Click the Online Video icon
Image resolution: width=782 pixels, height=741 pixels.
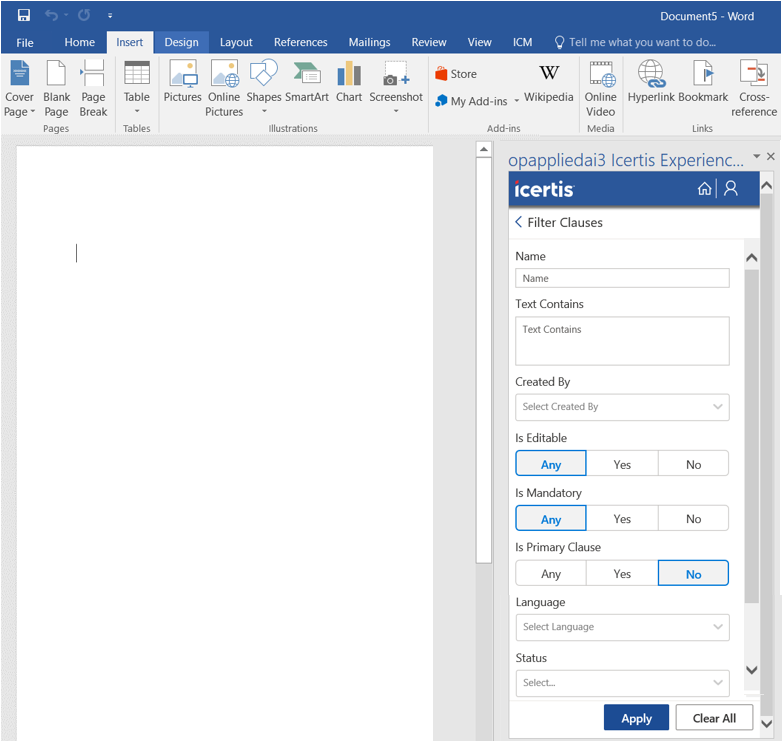click(x=601, y=88)
